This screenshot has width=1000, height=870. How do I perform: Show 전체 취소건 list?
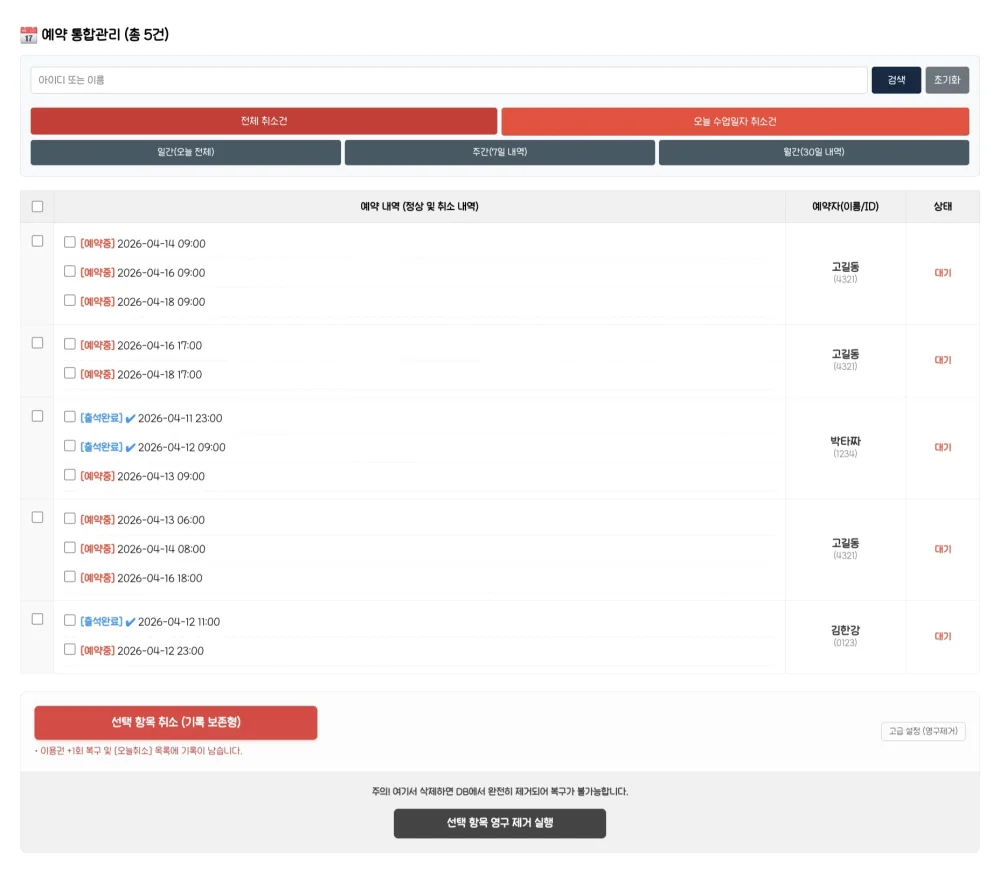(264, 121)
